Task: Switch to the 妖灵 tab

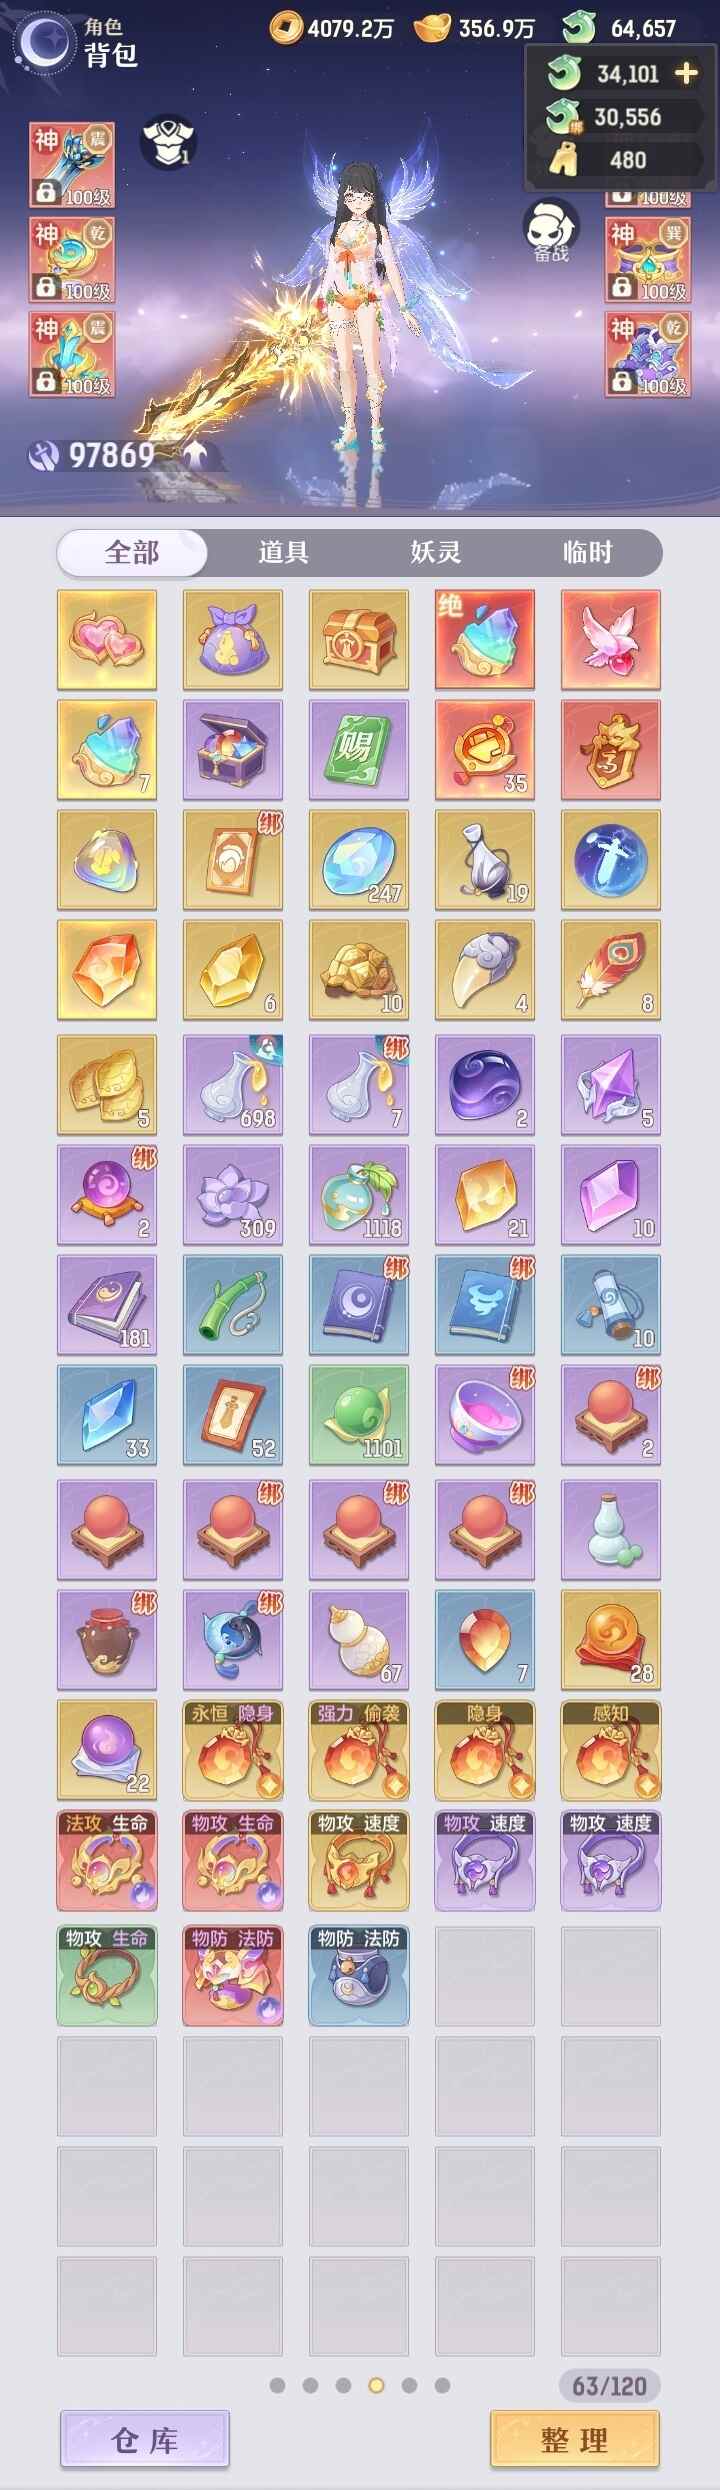Action: [x=435, y=552]
